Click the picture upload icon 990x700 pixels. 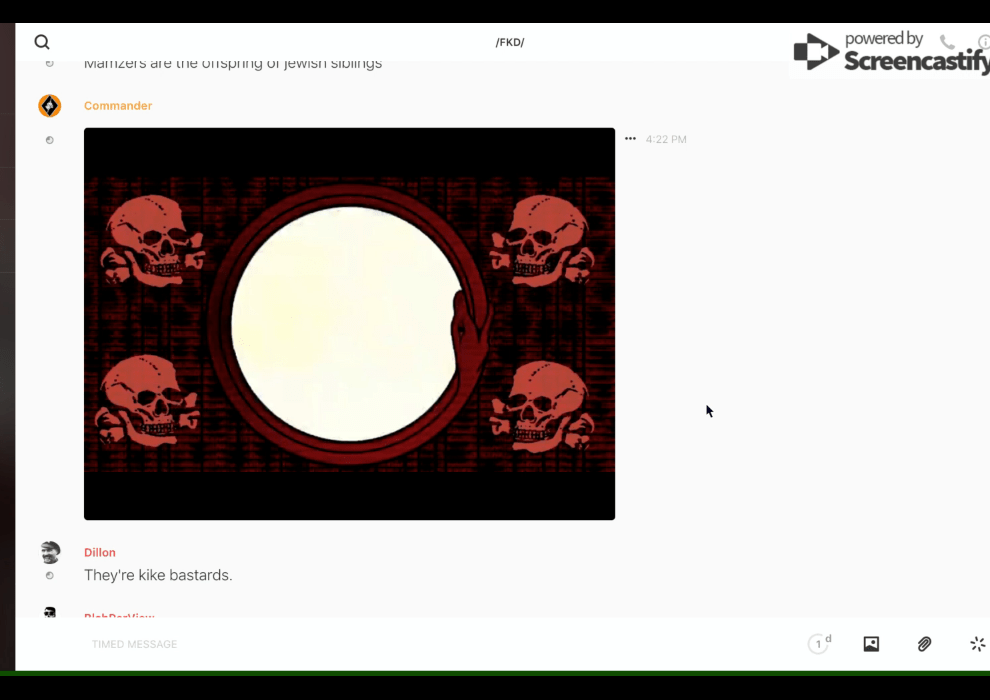coord(871,644)
